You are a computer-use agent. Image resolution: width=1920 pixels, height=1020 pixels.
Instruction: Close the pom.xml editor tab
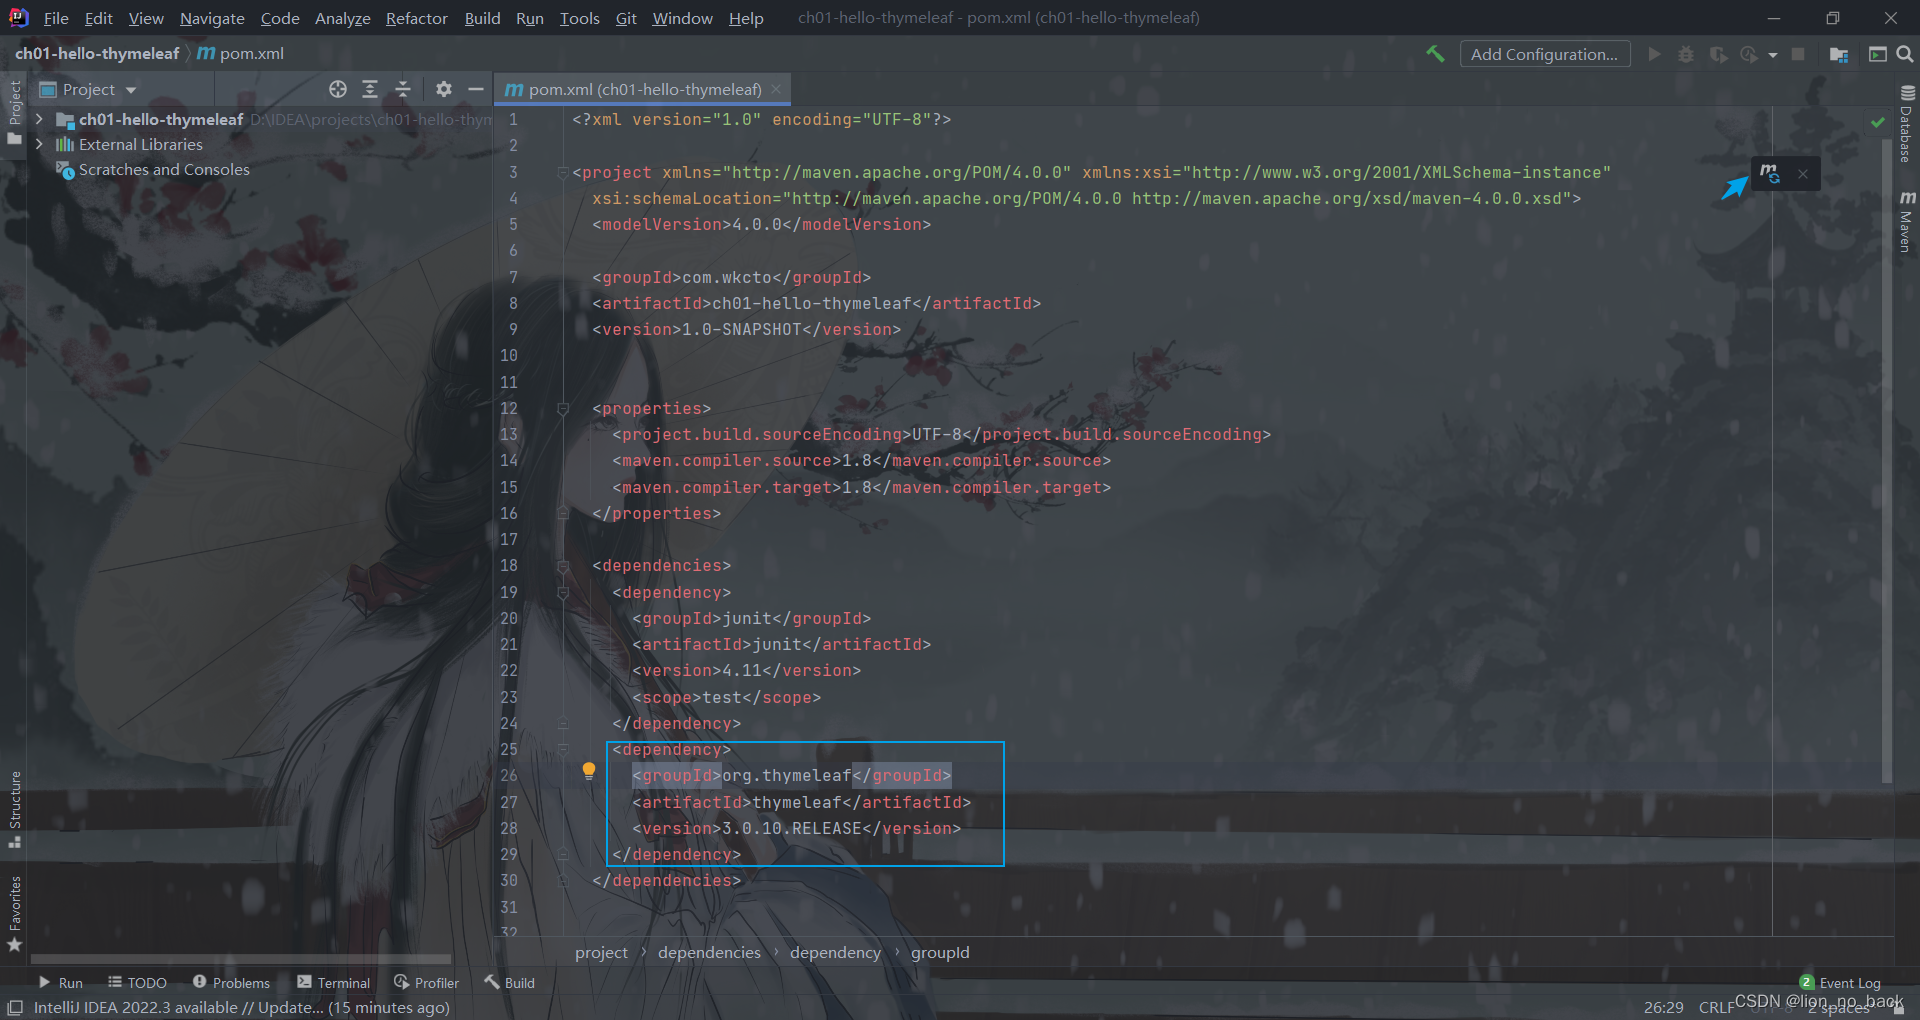point(778,89)
